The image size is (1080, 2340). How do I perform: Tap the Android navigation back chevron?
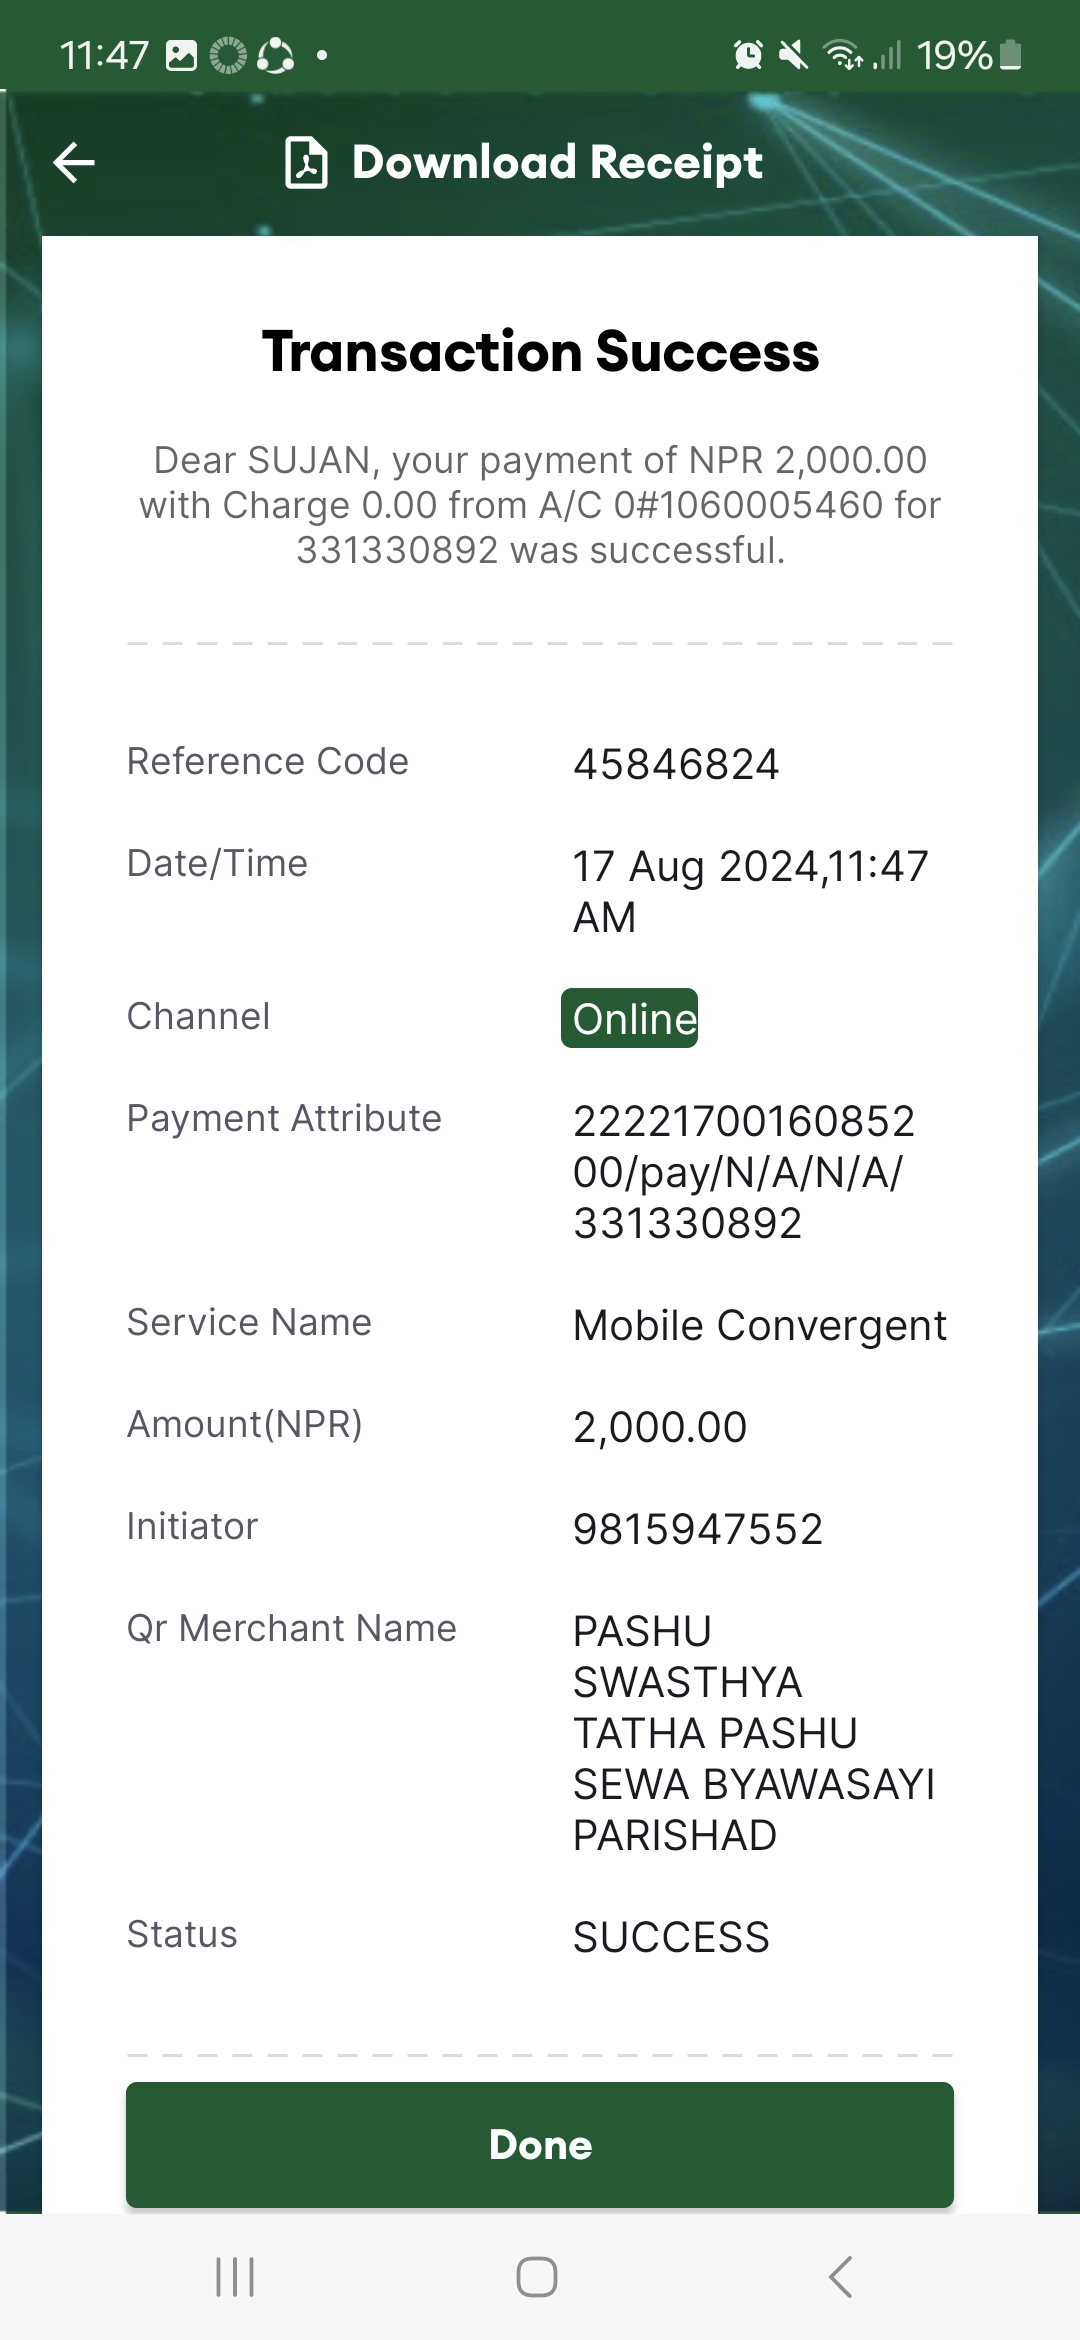(x=841, y=2277)
